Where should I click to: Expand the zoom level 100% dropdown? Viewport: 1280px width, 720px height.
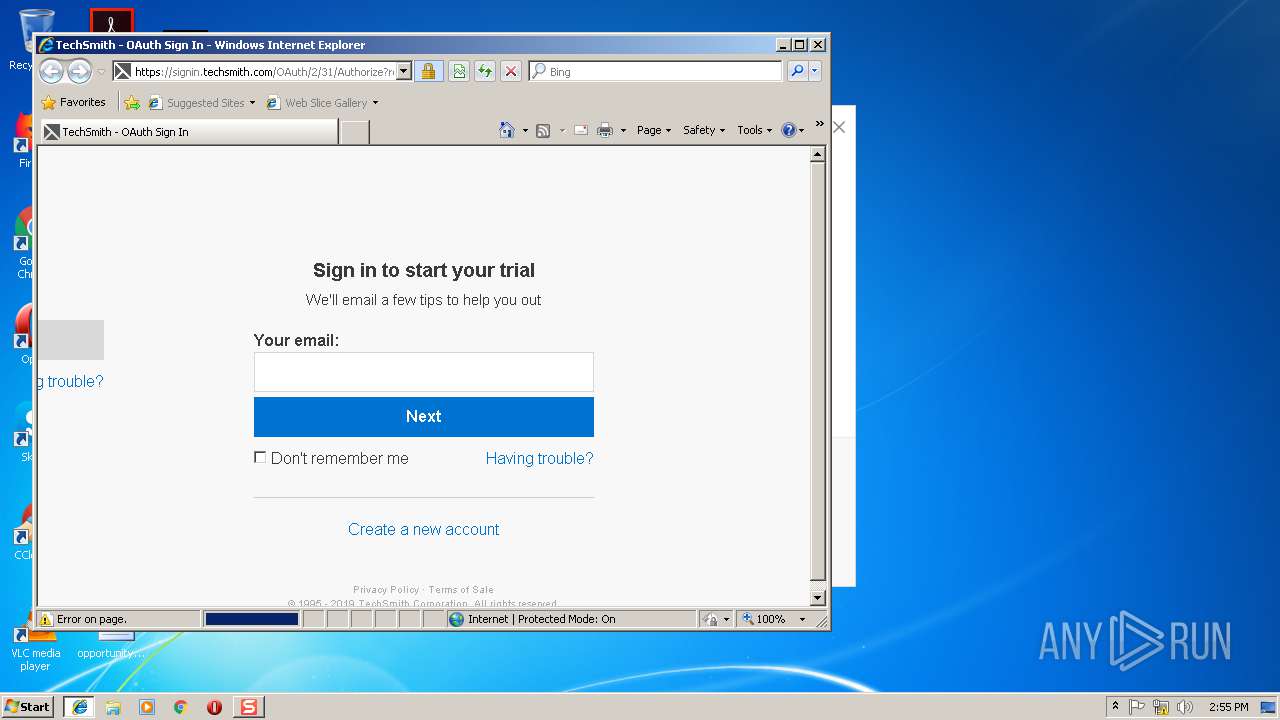click(802, 619)
